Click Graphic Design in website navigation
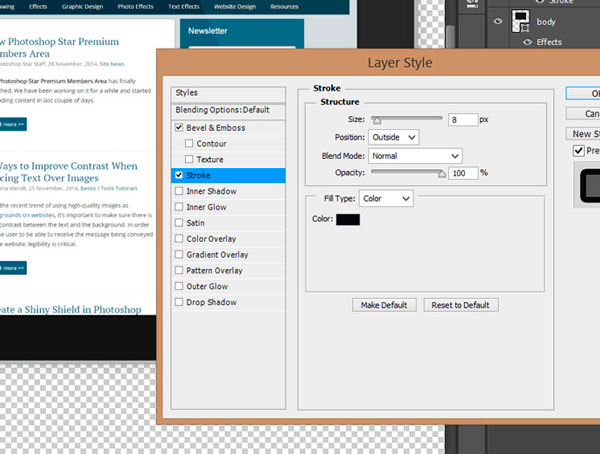The image size is (600, 454). click(82, 7)
